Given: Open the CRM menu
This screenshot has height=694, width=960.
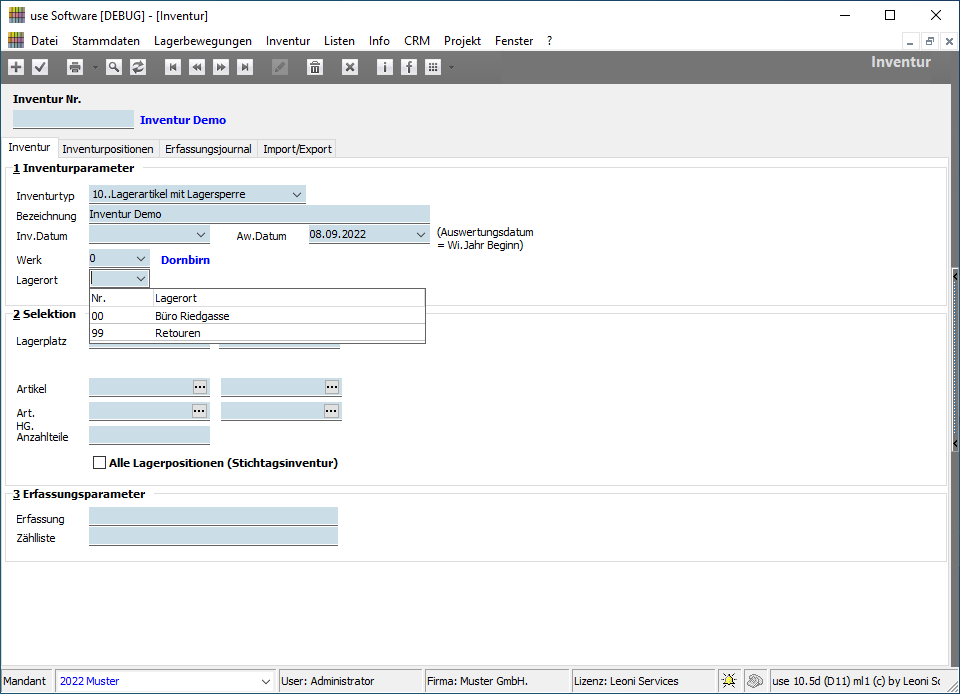Looking at the screenshot, I should click(x=417, y=41).
